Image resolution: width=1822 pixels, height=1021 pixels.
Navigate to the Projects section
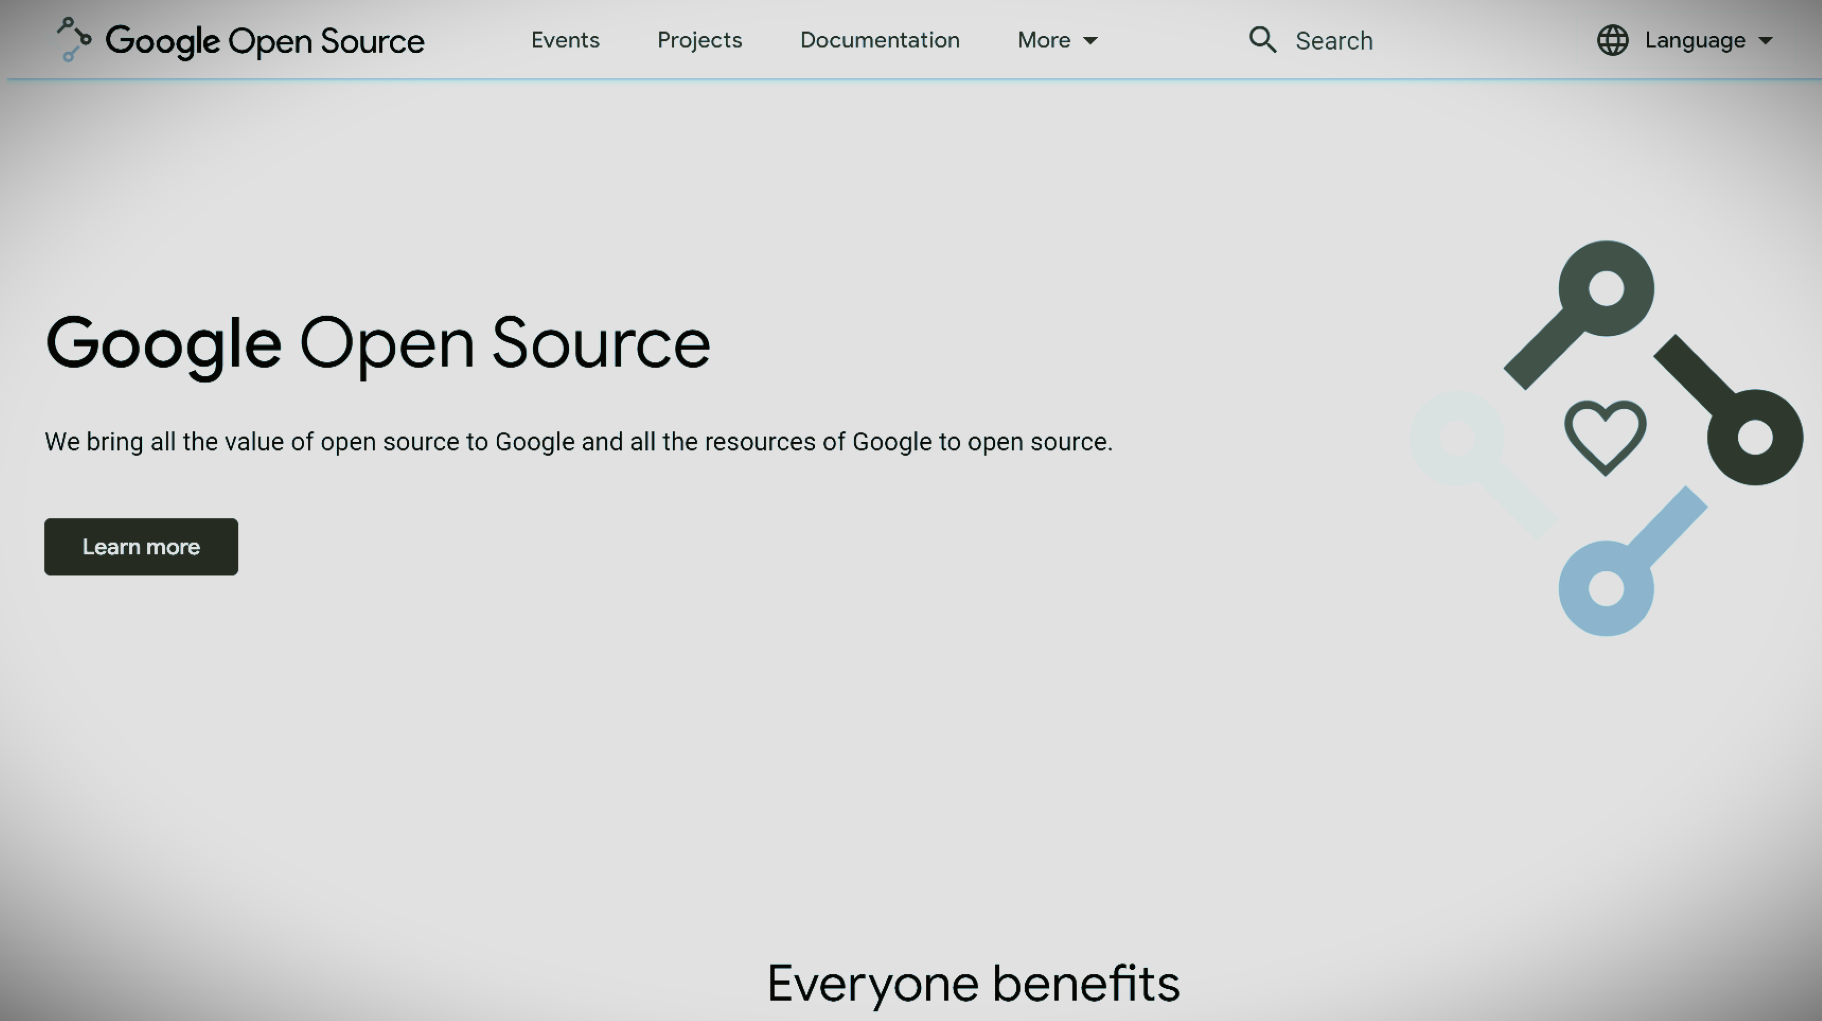699,40
